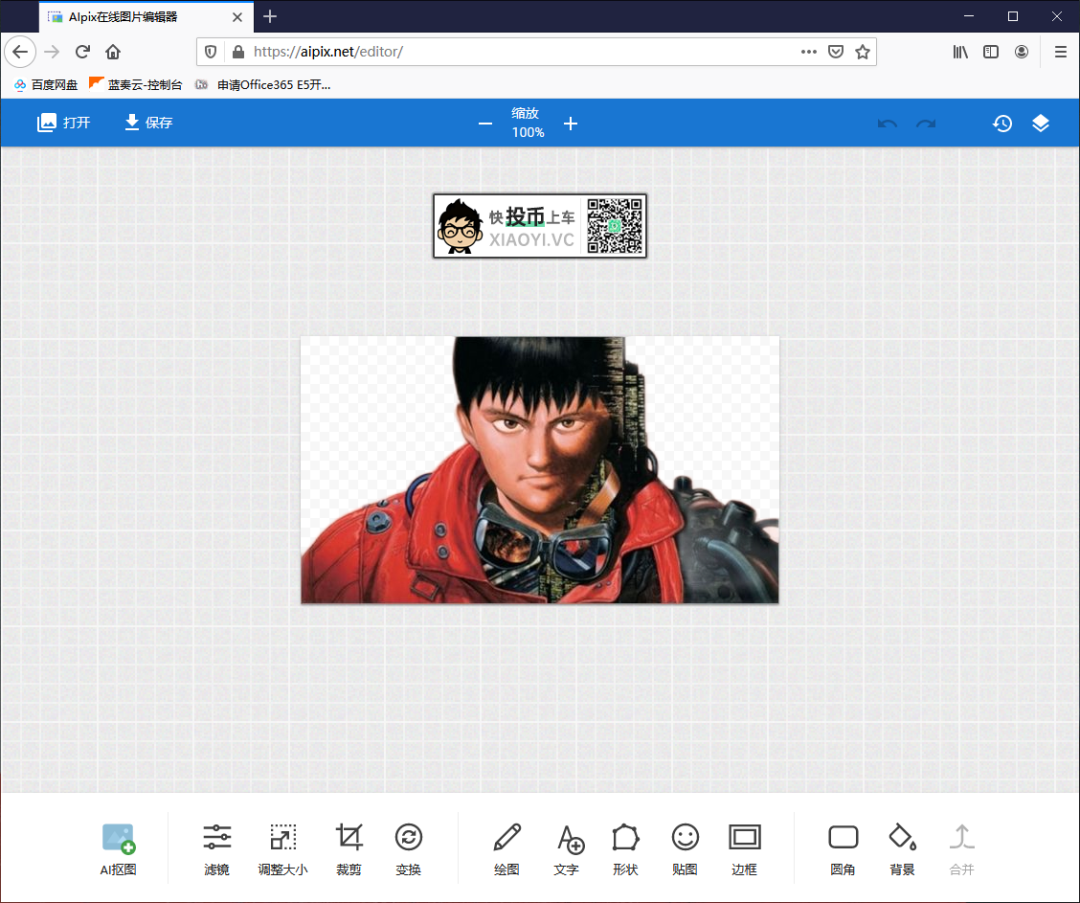Open the 百度网盘 bookmark

(46, 85)
